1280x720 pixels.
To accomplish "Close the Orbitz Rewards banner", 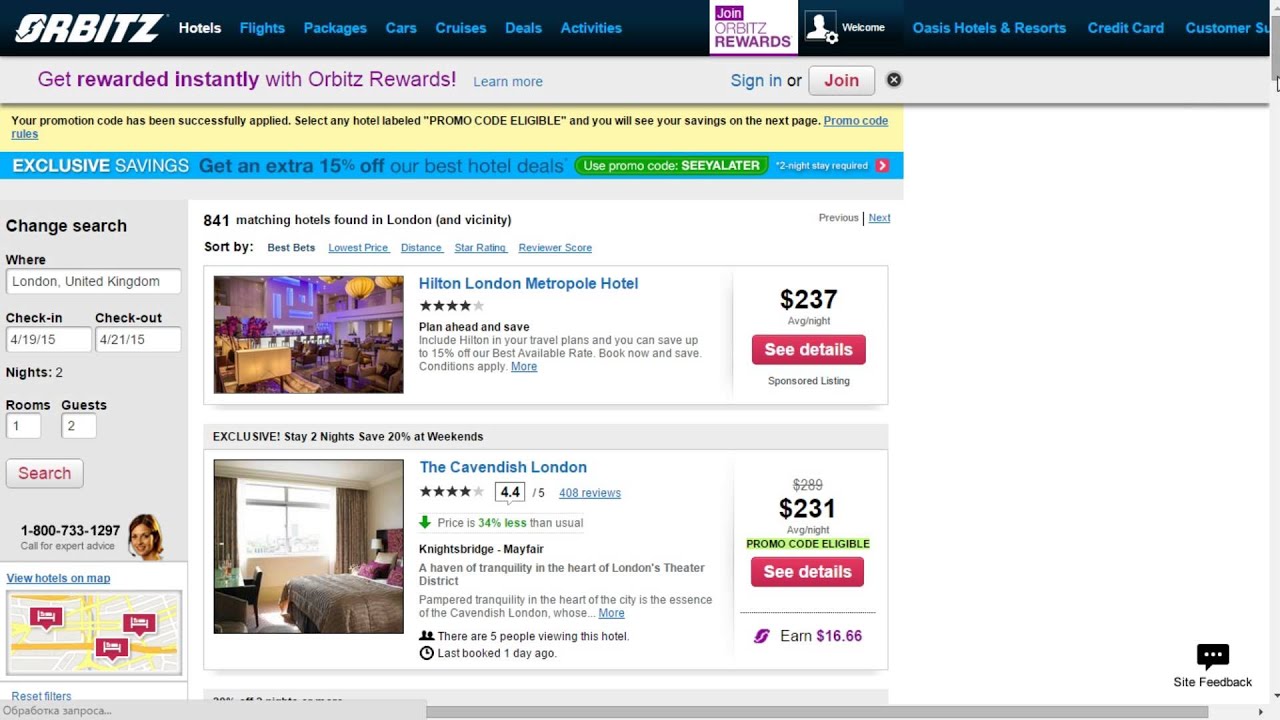I will click(x=894, y=80).
